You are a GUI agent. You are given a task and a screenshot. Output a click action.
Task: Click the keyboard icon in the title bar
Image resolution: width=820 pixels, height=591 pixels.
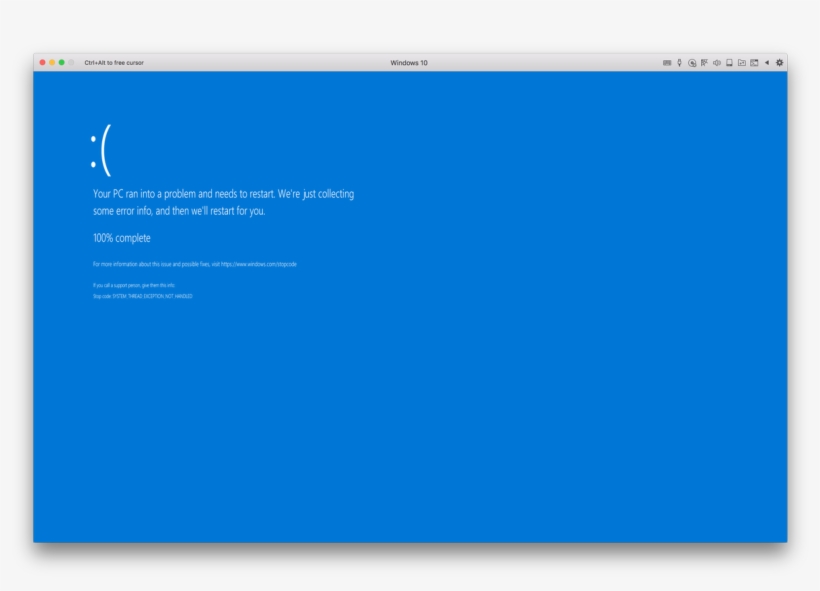coord(667,62)
